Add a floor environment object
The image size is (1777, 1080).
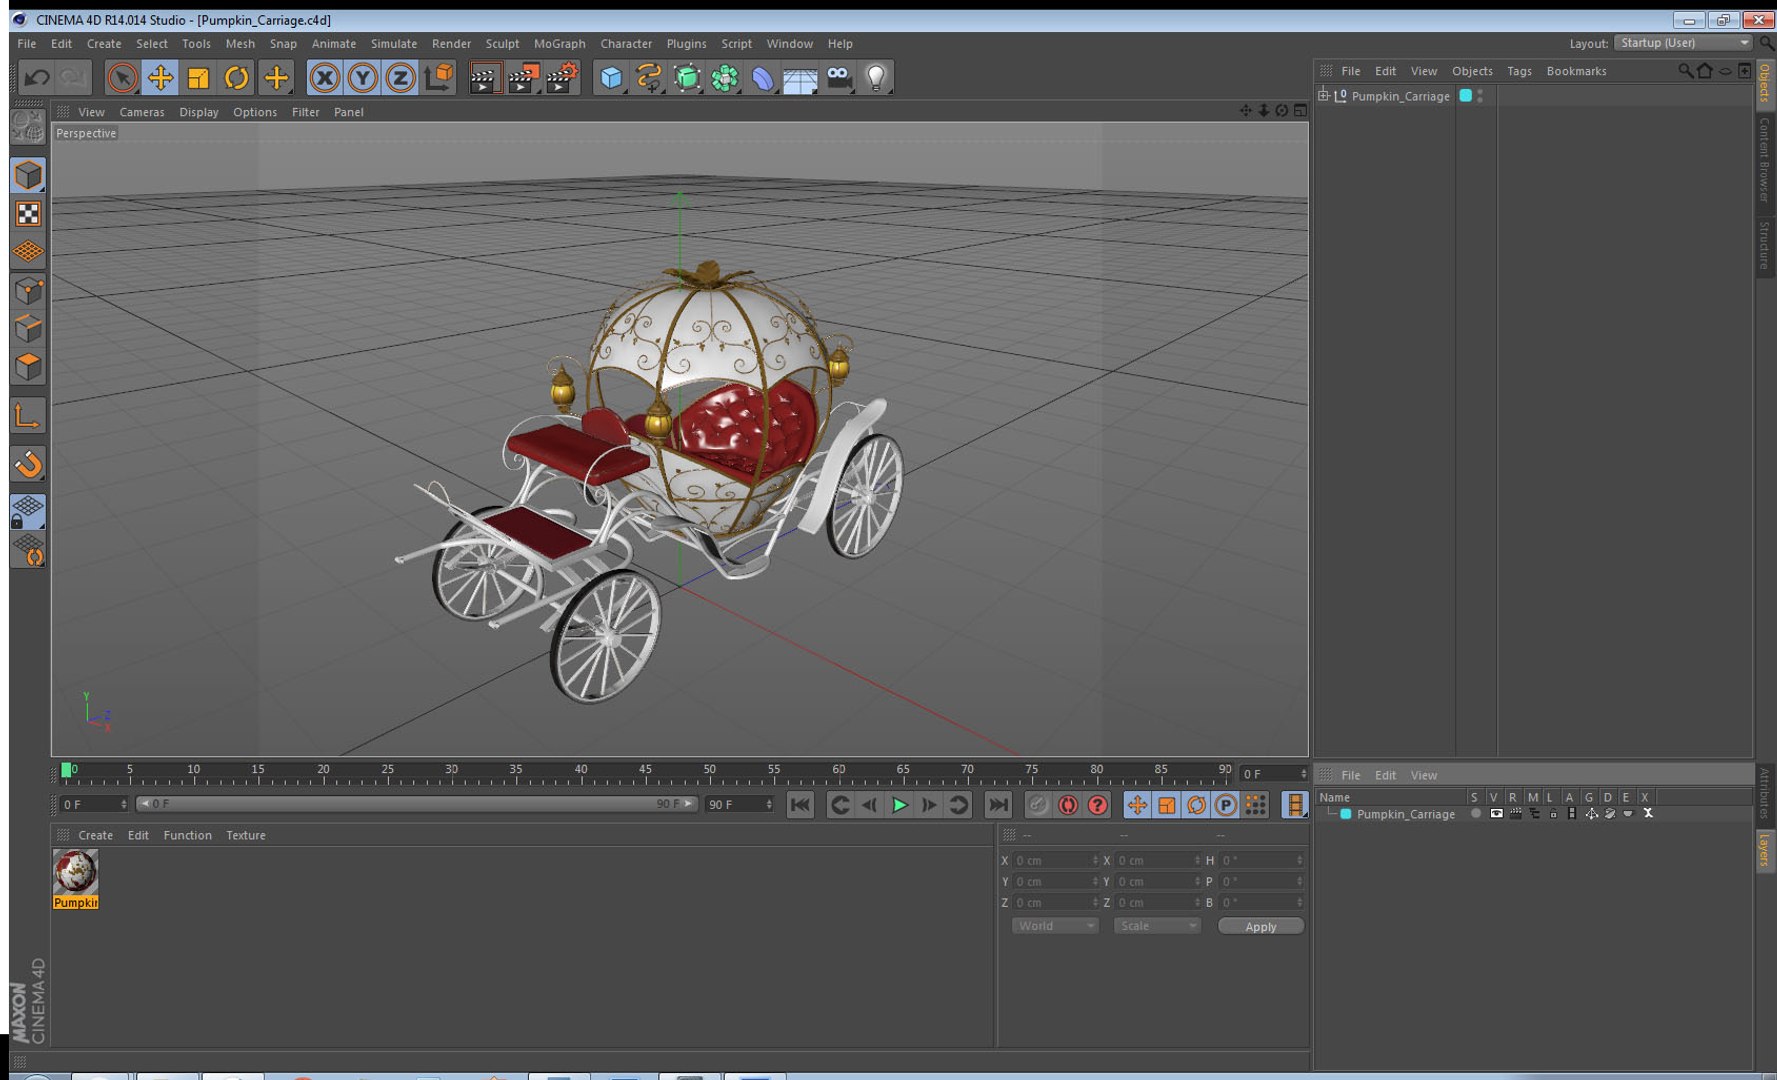pos(801,77)
